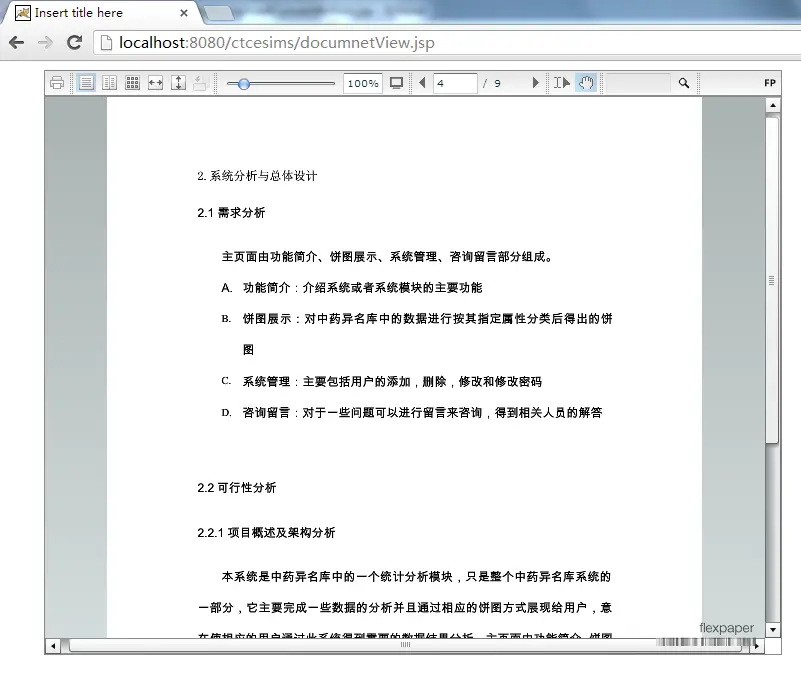Screen dimensions: 801x696
Task: Click the vertical scrollbar thumb
Action: [772, 280]
